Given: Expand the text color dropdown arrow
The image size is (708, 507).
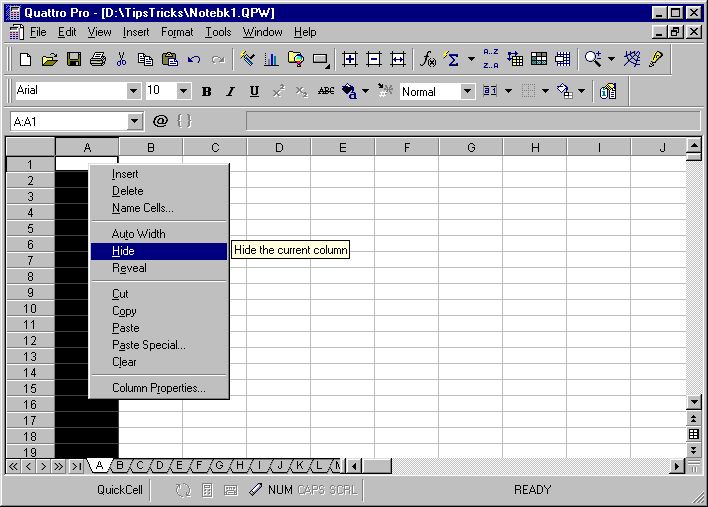Looking at the screenshot, I should [365, 92].
